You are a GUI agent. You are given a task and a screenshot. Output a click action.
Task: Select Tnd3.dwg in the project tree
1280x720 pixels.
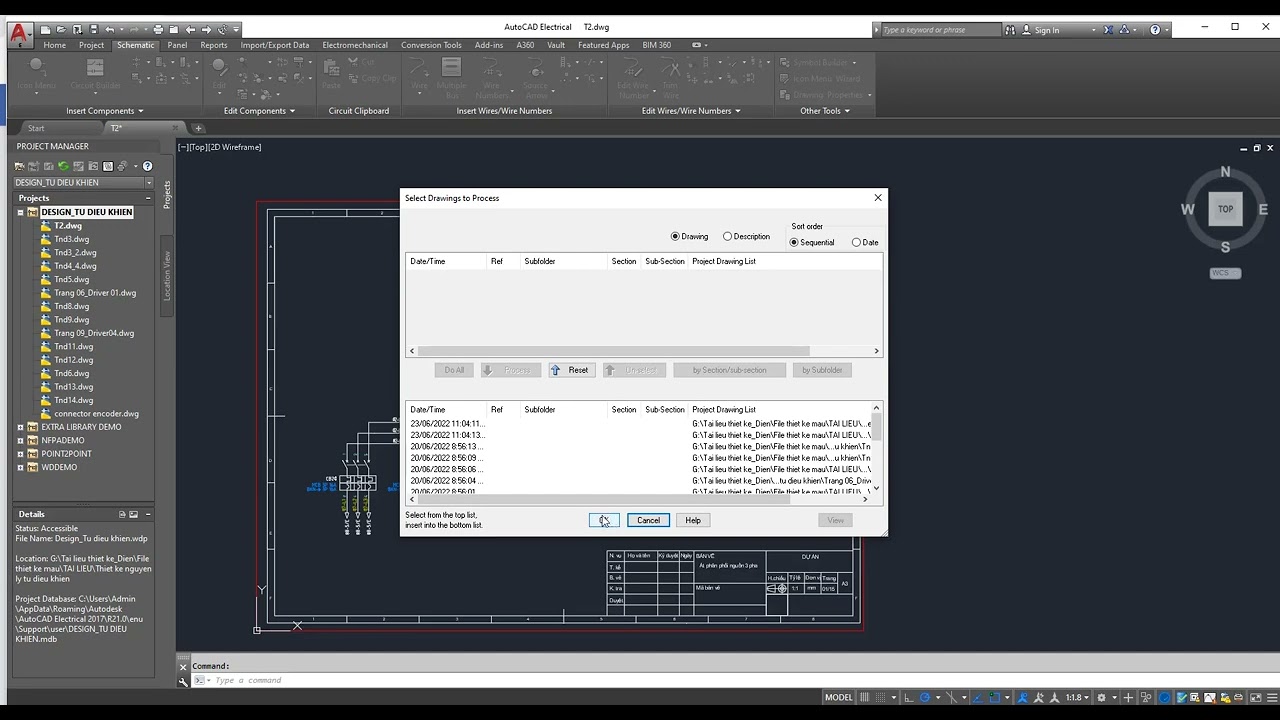pos(71,239)
